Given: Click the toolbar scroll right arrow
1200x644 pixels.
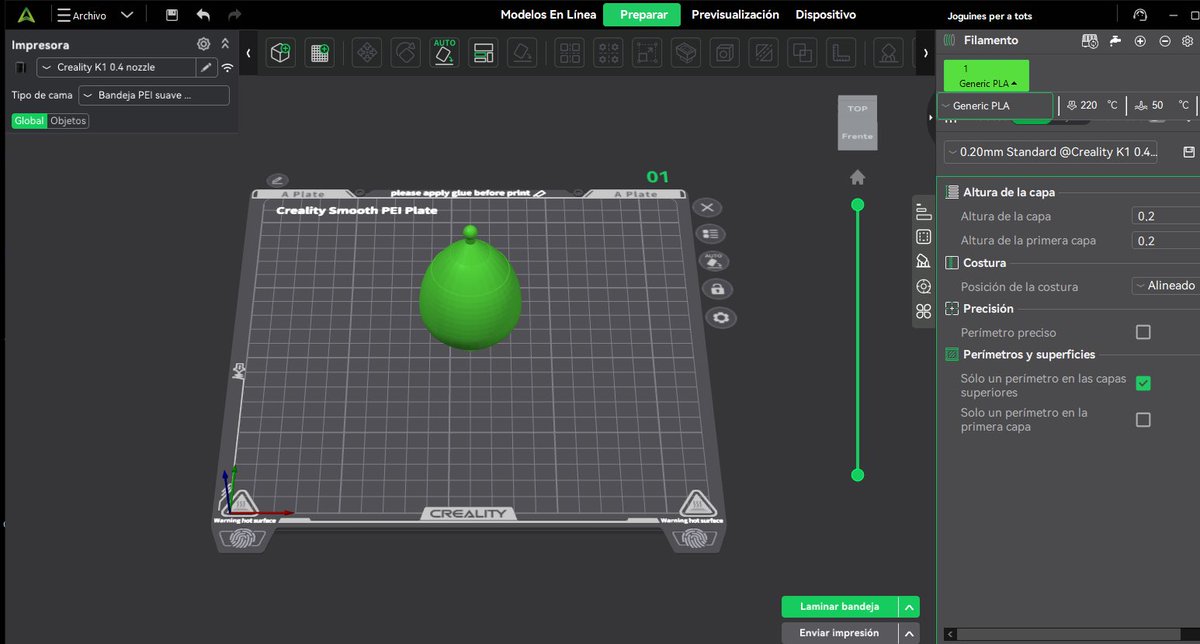Looking at the screenshot, I should (926, 52).
